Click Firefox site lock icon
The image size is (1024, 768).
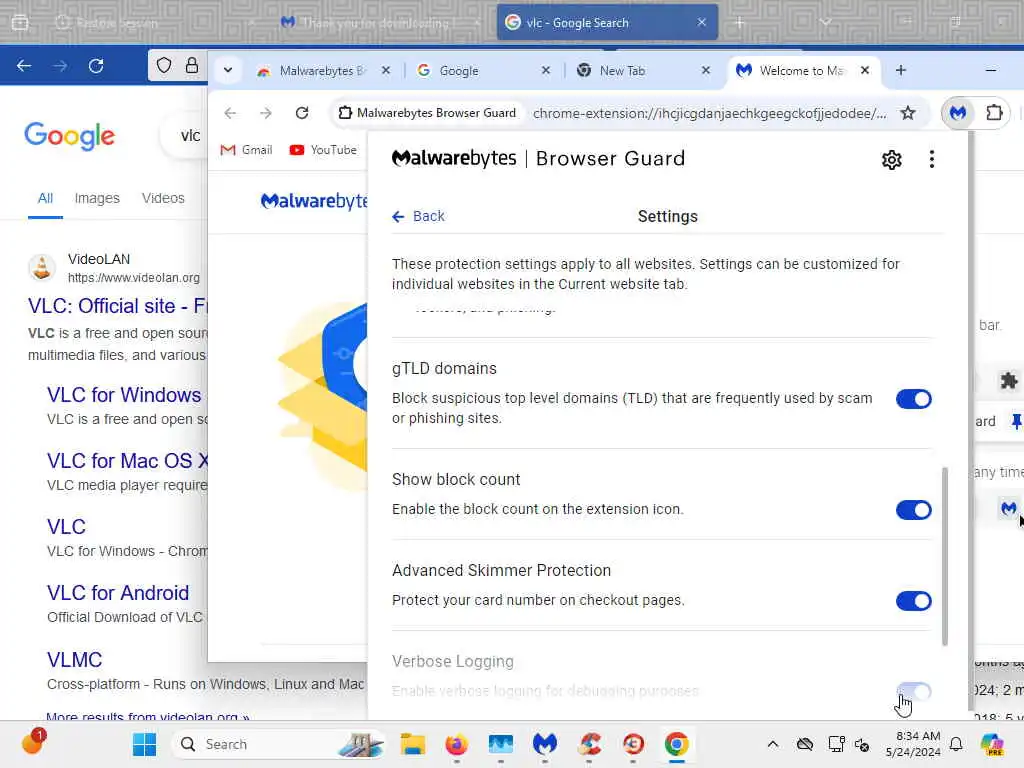click(x=192, y=65)
